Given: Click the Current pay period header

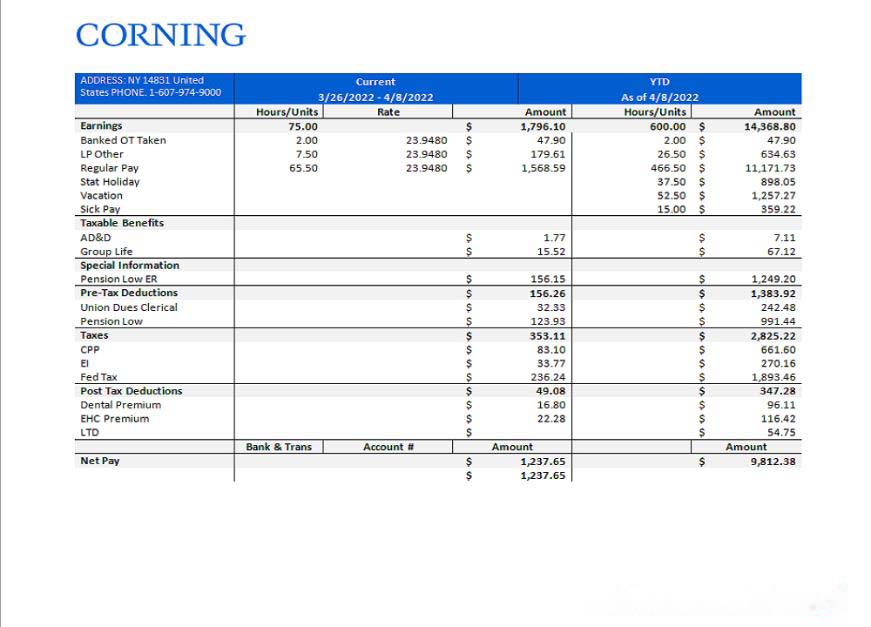Looking at the screenshot, I should click(x=375, y=89).
